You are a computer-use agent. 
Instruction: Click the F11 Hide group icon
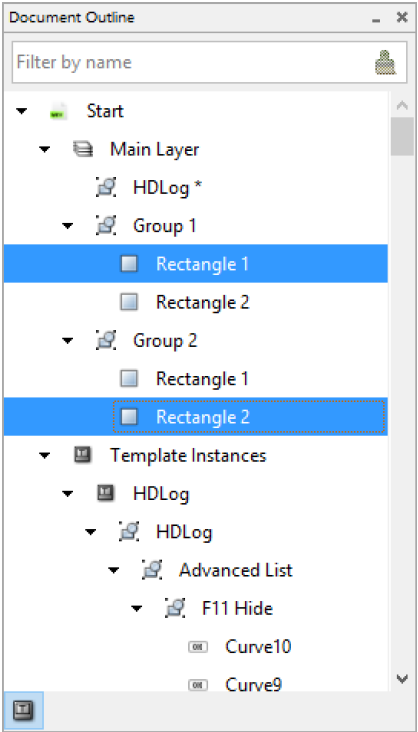click(175, 608)
